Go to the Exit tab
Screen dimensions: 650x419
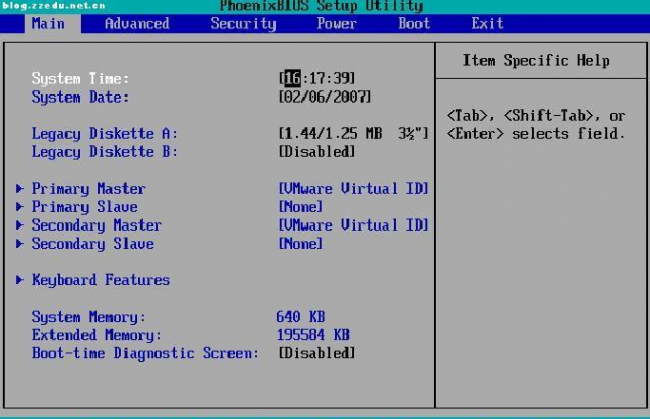tap(488, 24)
